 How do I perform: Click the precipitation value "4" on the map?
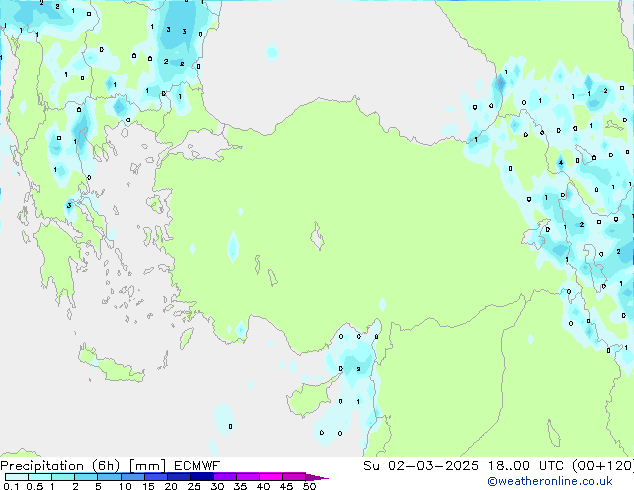[560, 163]
